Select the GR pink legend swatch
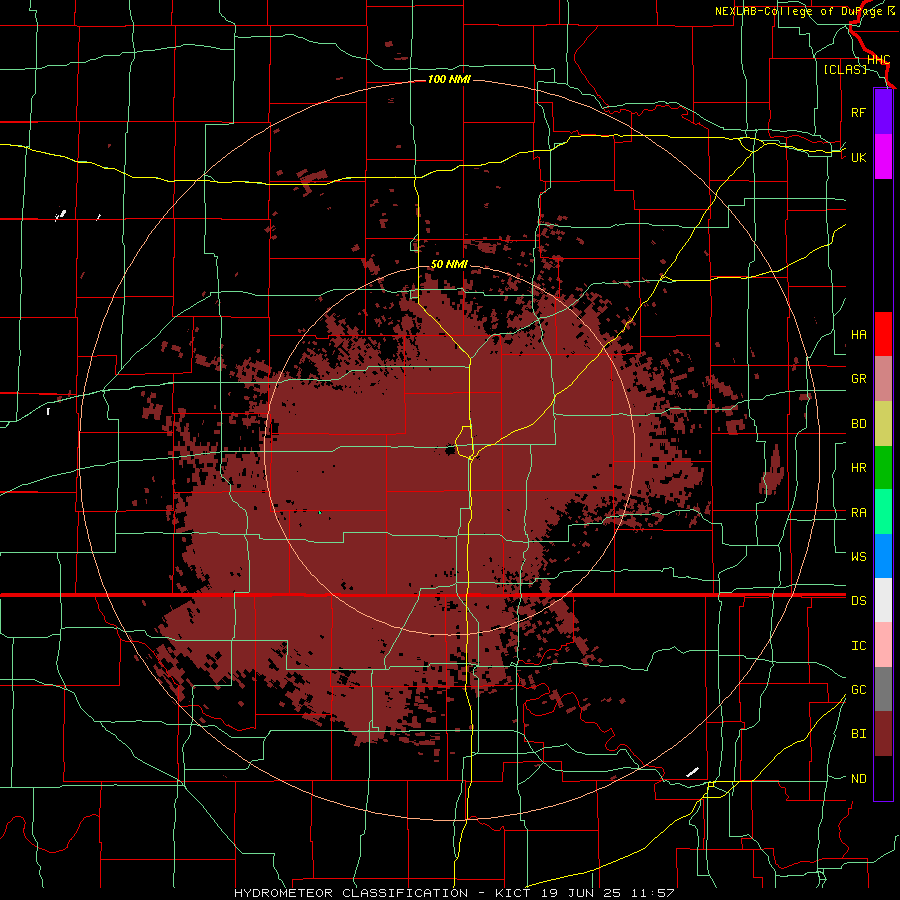Screen dimensions: 900x900 (x=883, y=378)
